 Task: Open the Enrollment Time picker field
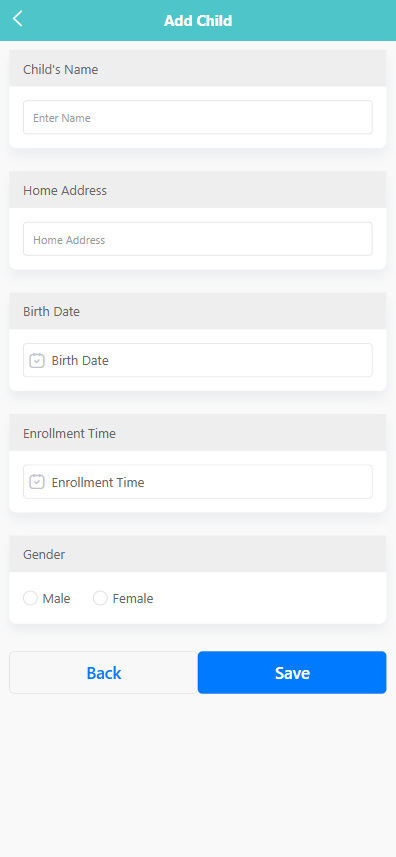point(198,482)
